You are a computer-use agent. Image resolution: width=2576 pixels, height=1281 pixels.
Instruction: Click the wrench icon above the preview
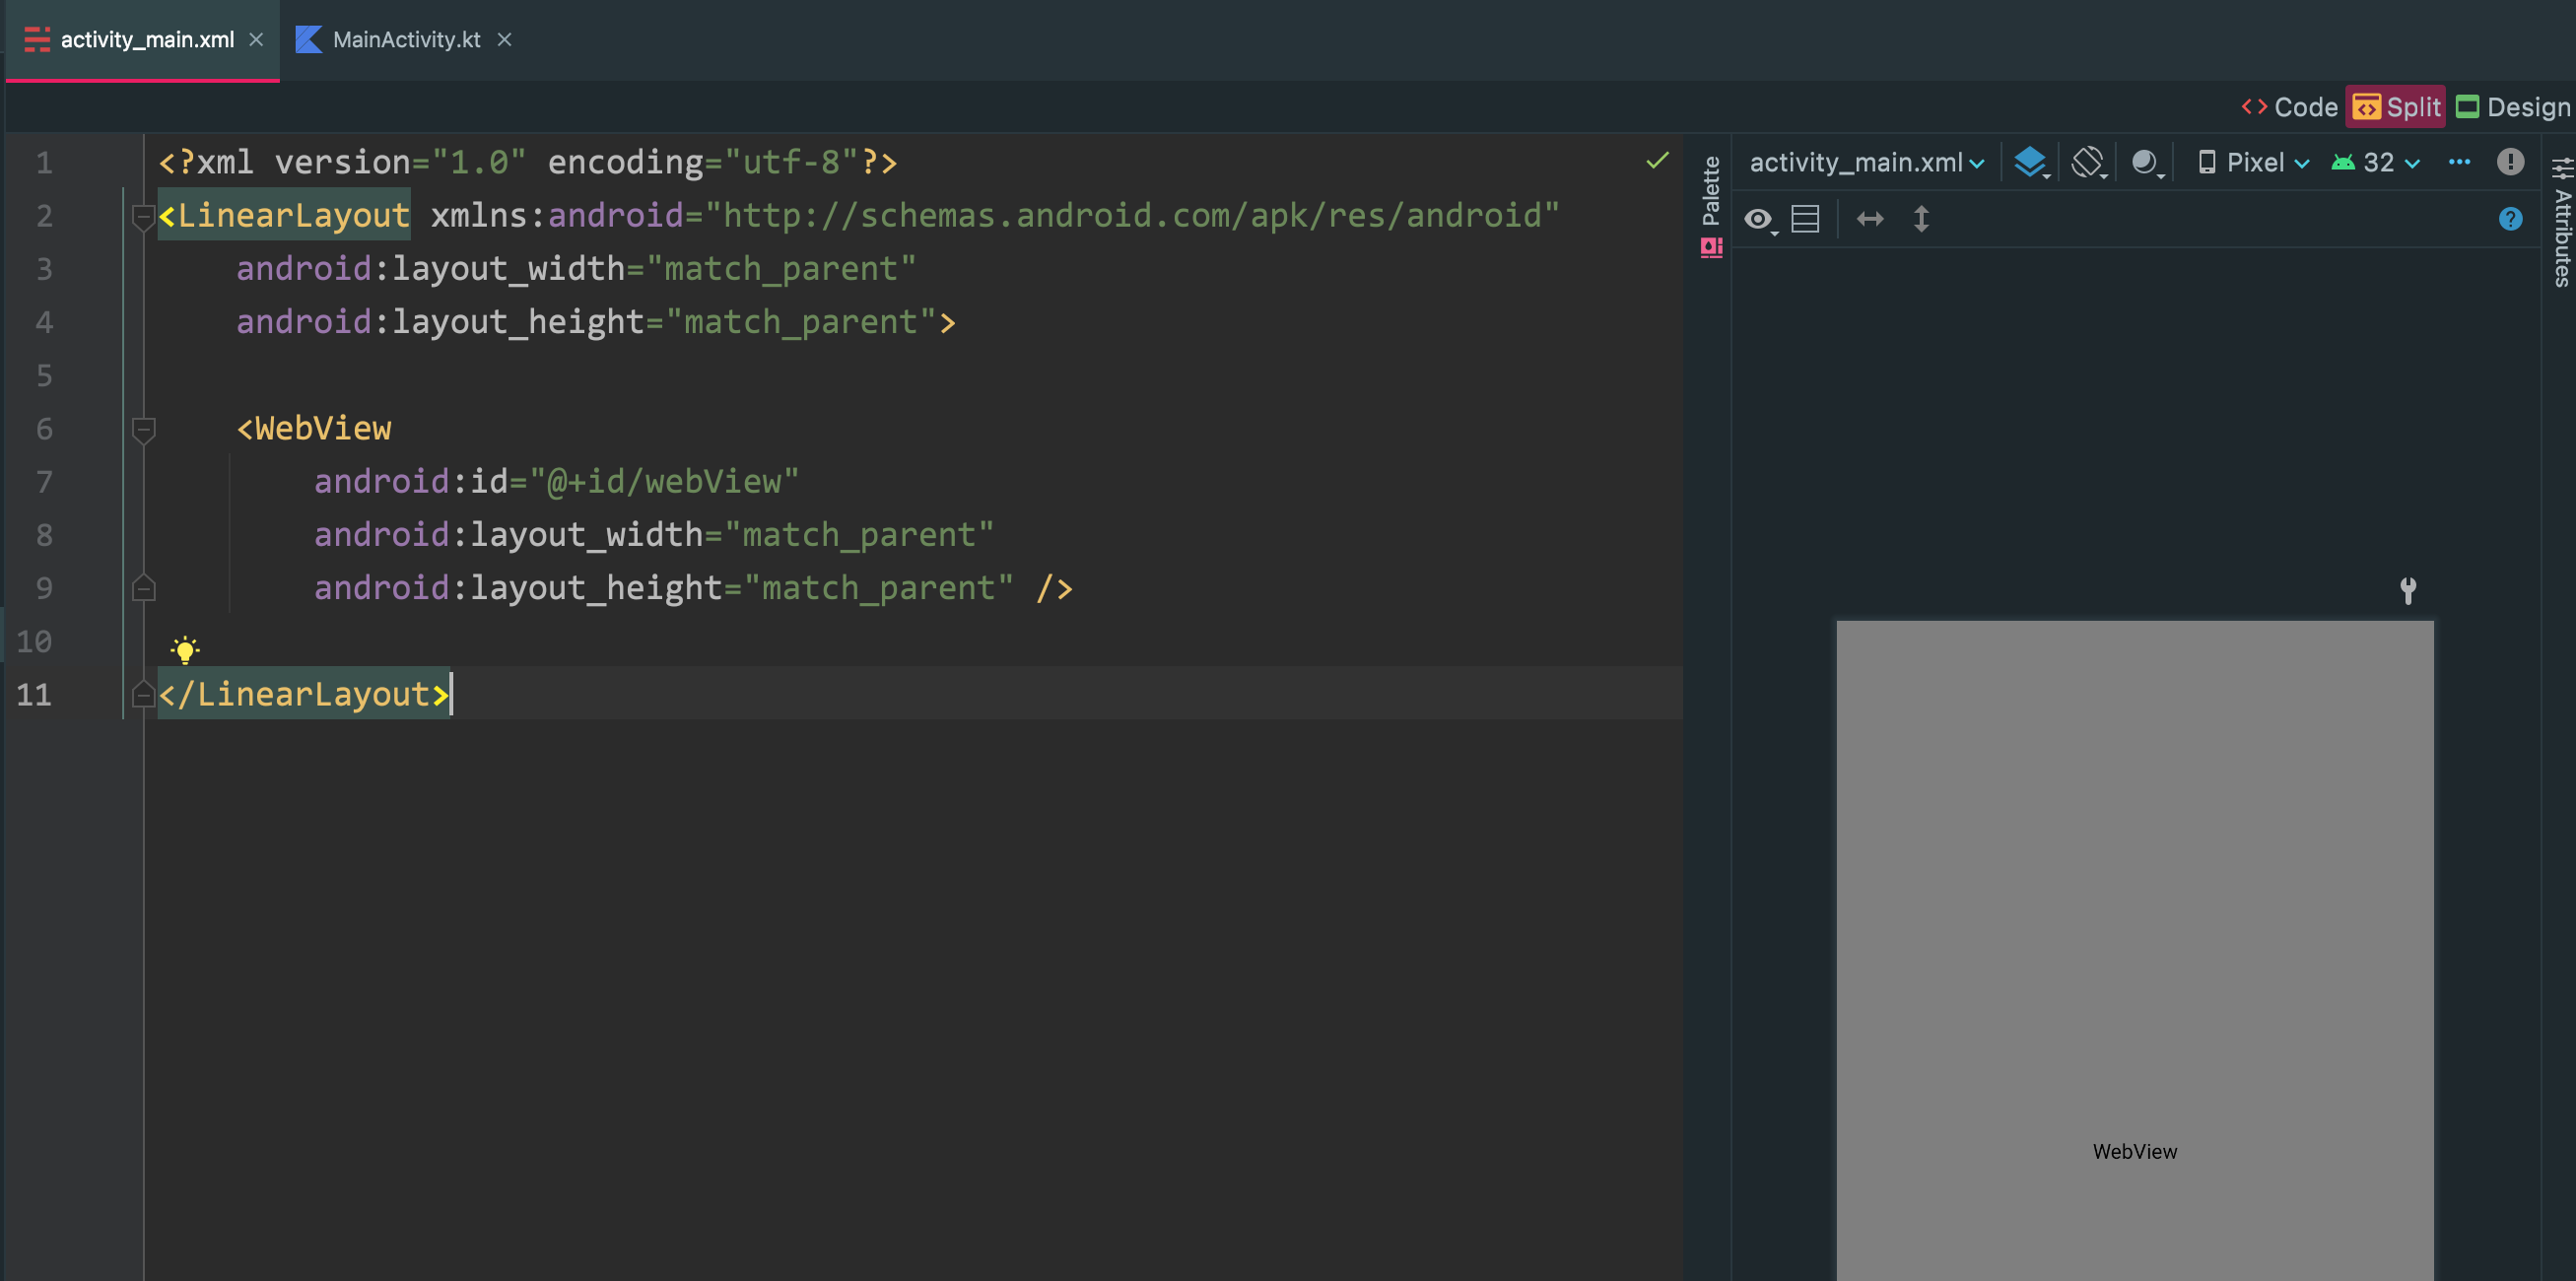coord(2408,590)
